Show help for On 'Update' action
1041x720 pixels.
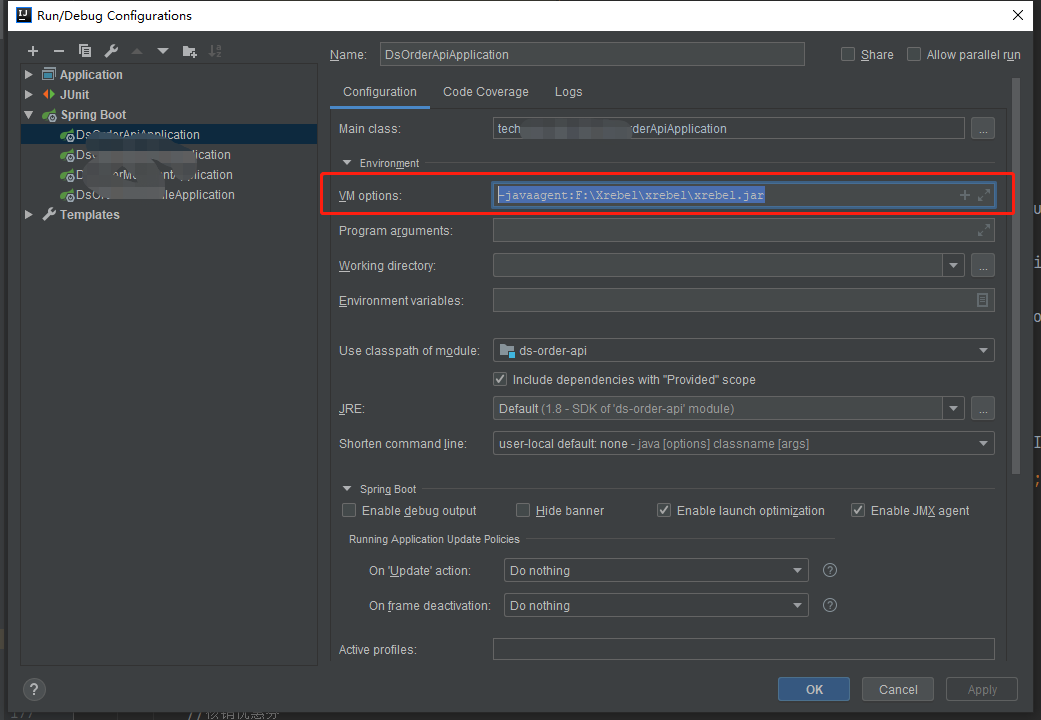coord(830,570)
